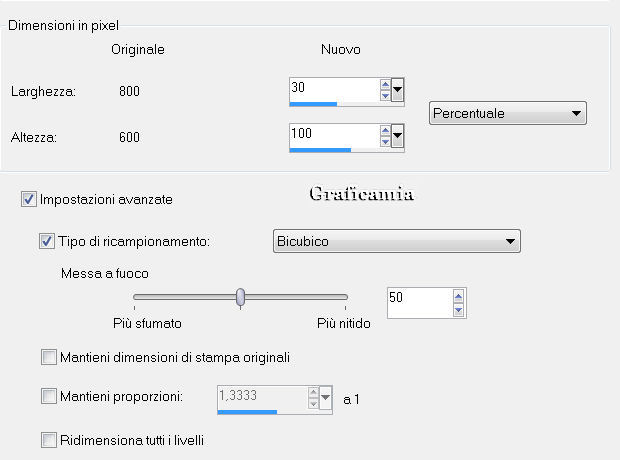Click the Messa a fuoco slider handle
Image resolution: width=620 pixels, height=460 pixels.
(240, 297)
